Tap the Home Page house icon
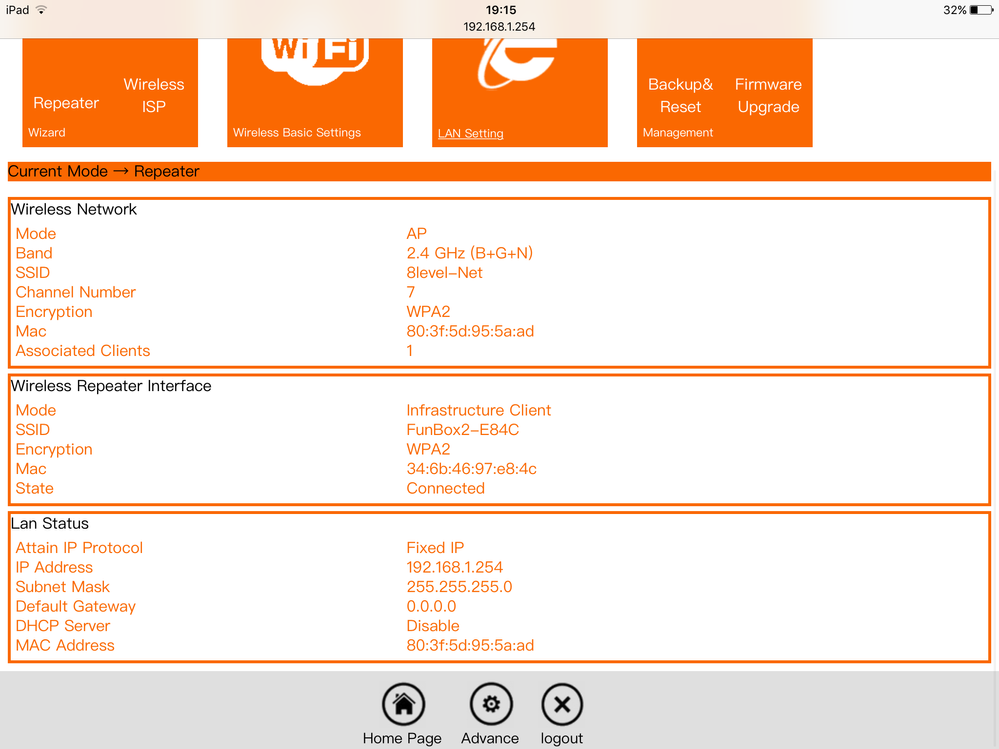Screen dimensions: 999x749 tap(403, 705)
